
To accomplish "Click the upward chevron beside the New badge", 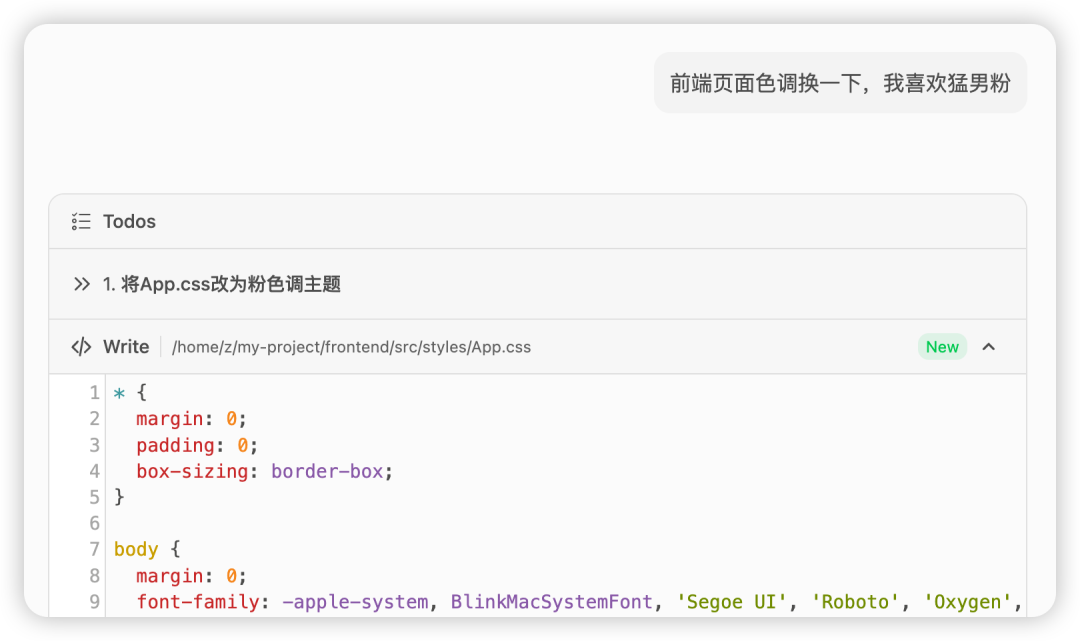I will [989, 346].
